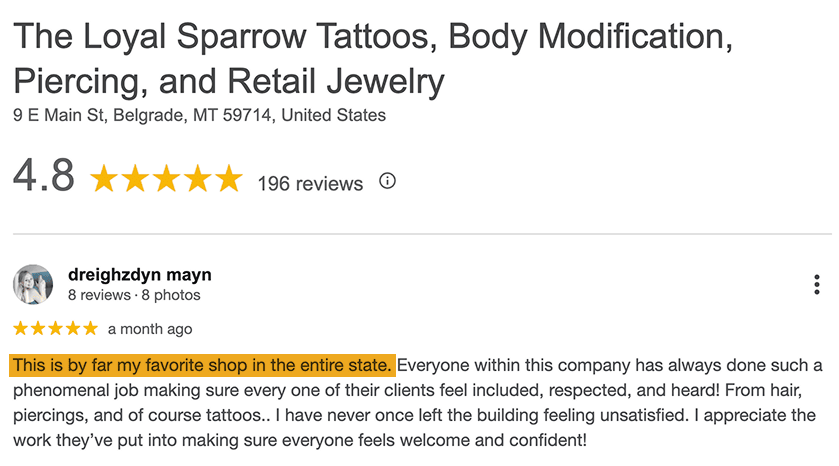Click the 4.8 rating number
This screenshot has height=466, width=839.
44,177
